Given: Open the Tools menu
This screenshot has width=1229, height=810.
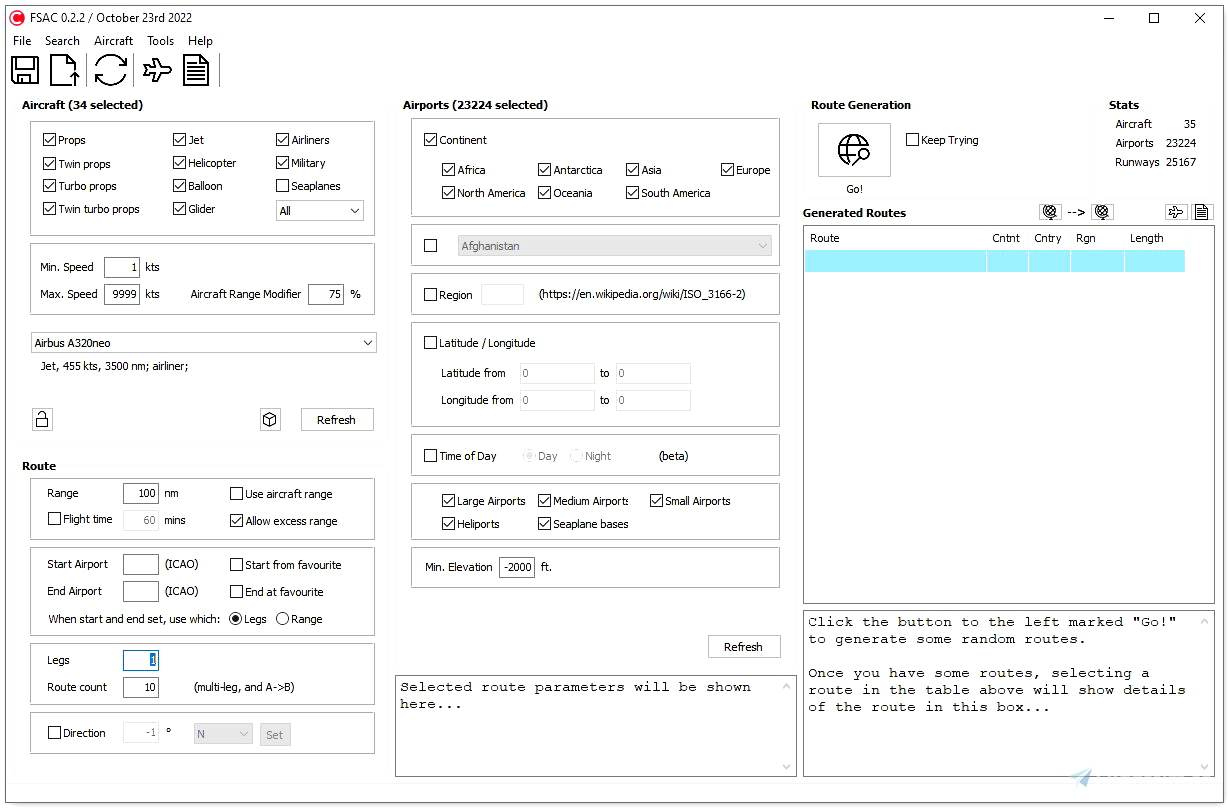Looking at the screenshot, I should pyautogui.click(x=161, y=41).
